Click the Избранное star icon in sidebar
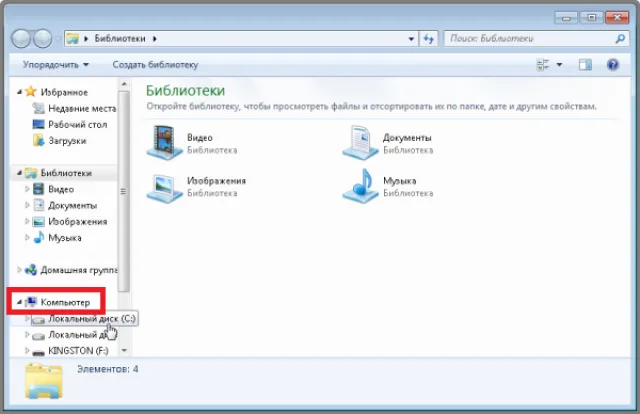The image size is (640, 414). (31, 91)
